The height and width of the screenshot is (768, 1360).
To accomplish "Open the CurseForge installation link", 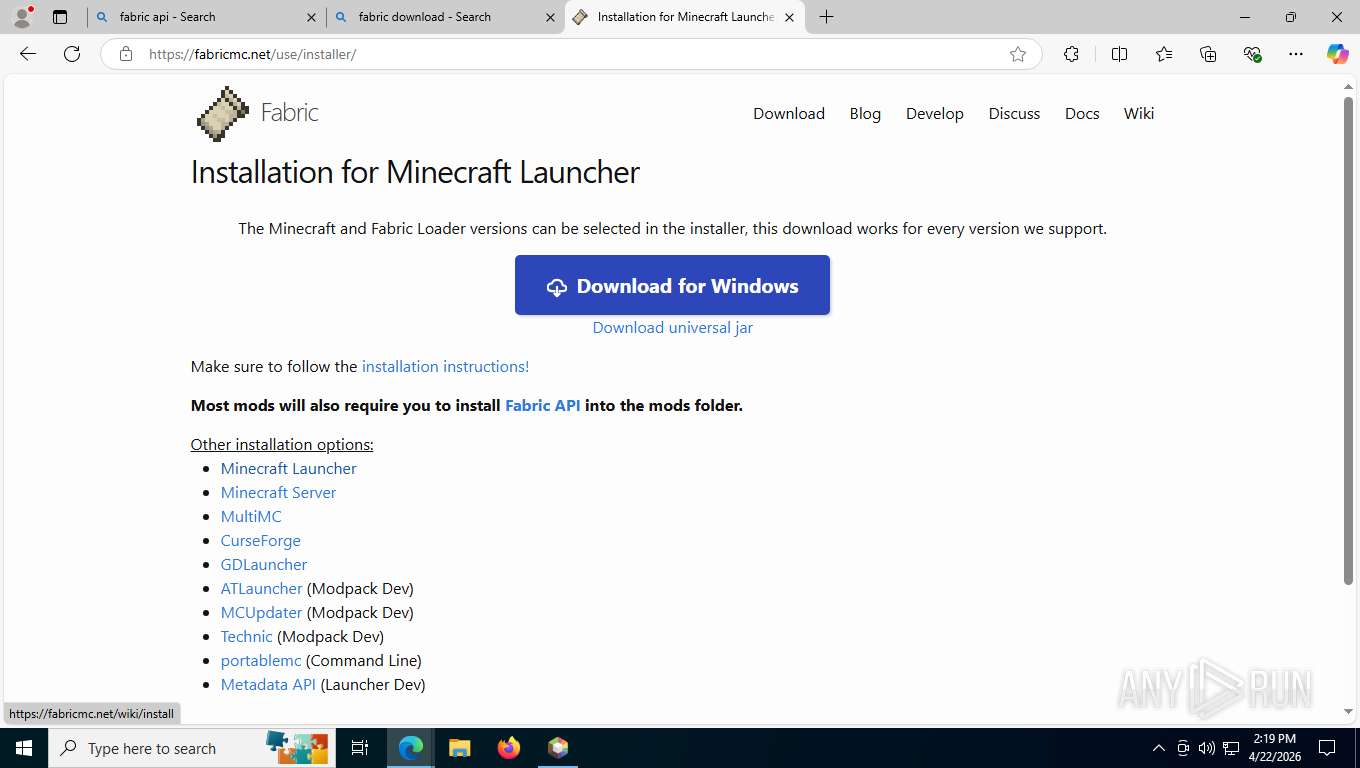I will tap(260, 540).
